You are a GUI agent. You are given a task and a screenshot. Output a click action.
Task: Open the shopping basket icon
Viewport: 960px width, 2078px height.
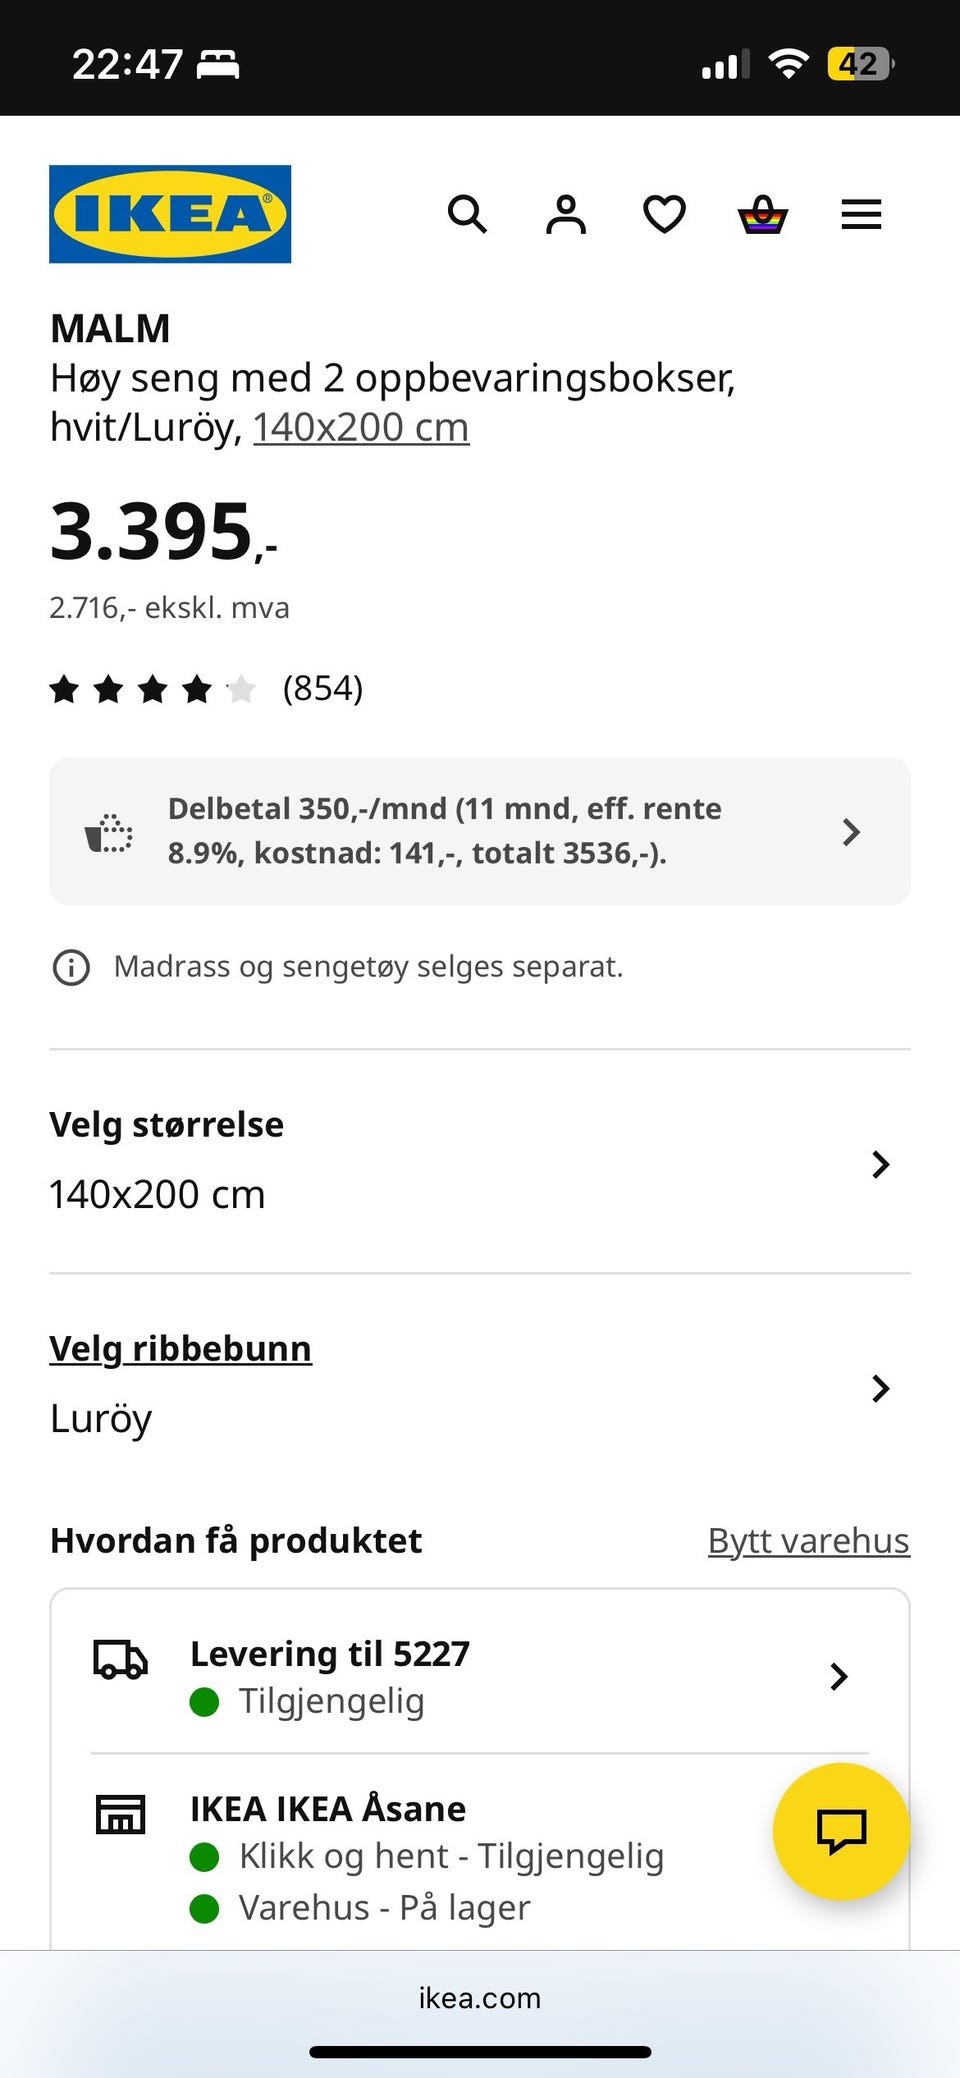point(762,214)
